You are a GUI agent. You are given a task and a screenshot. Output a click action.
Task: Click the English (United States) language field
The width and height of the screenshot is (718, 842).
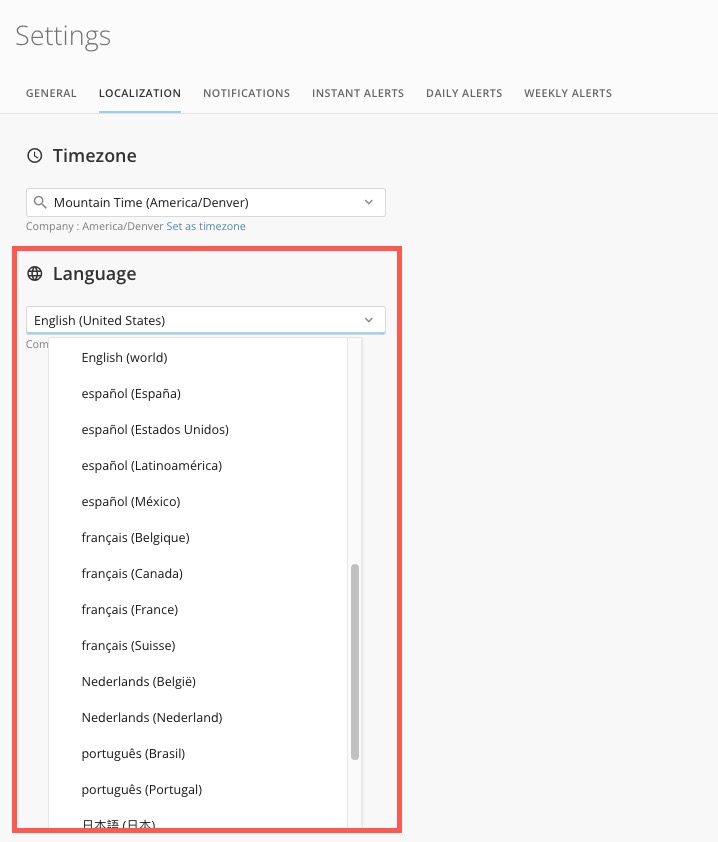pyautogui.click(x=206, y=320)
